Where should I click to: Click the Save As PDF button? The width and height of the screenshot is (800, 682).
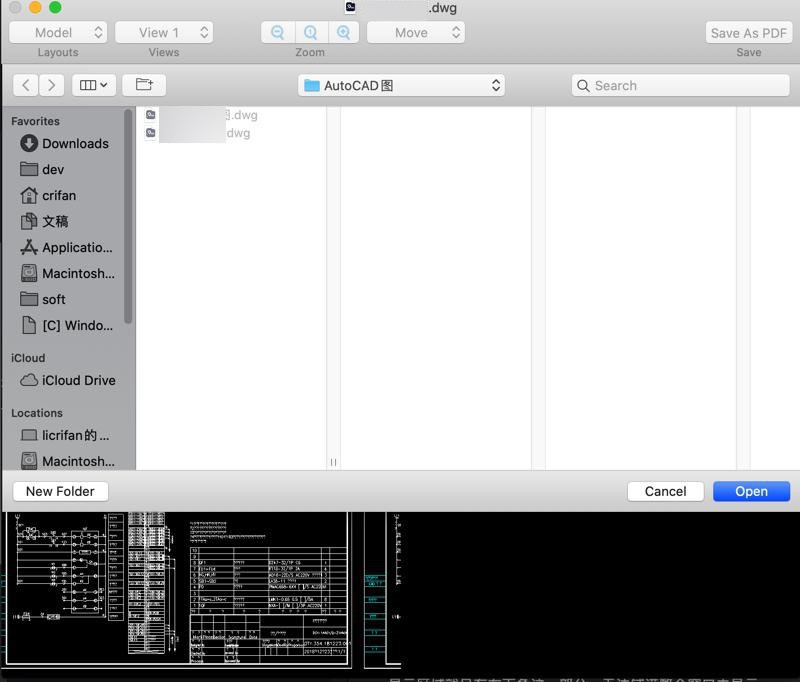(748, 33)
